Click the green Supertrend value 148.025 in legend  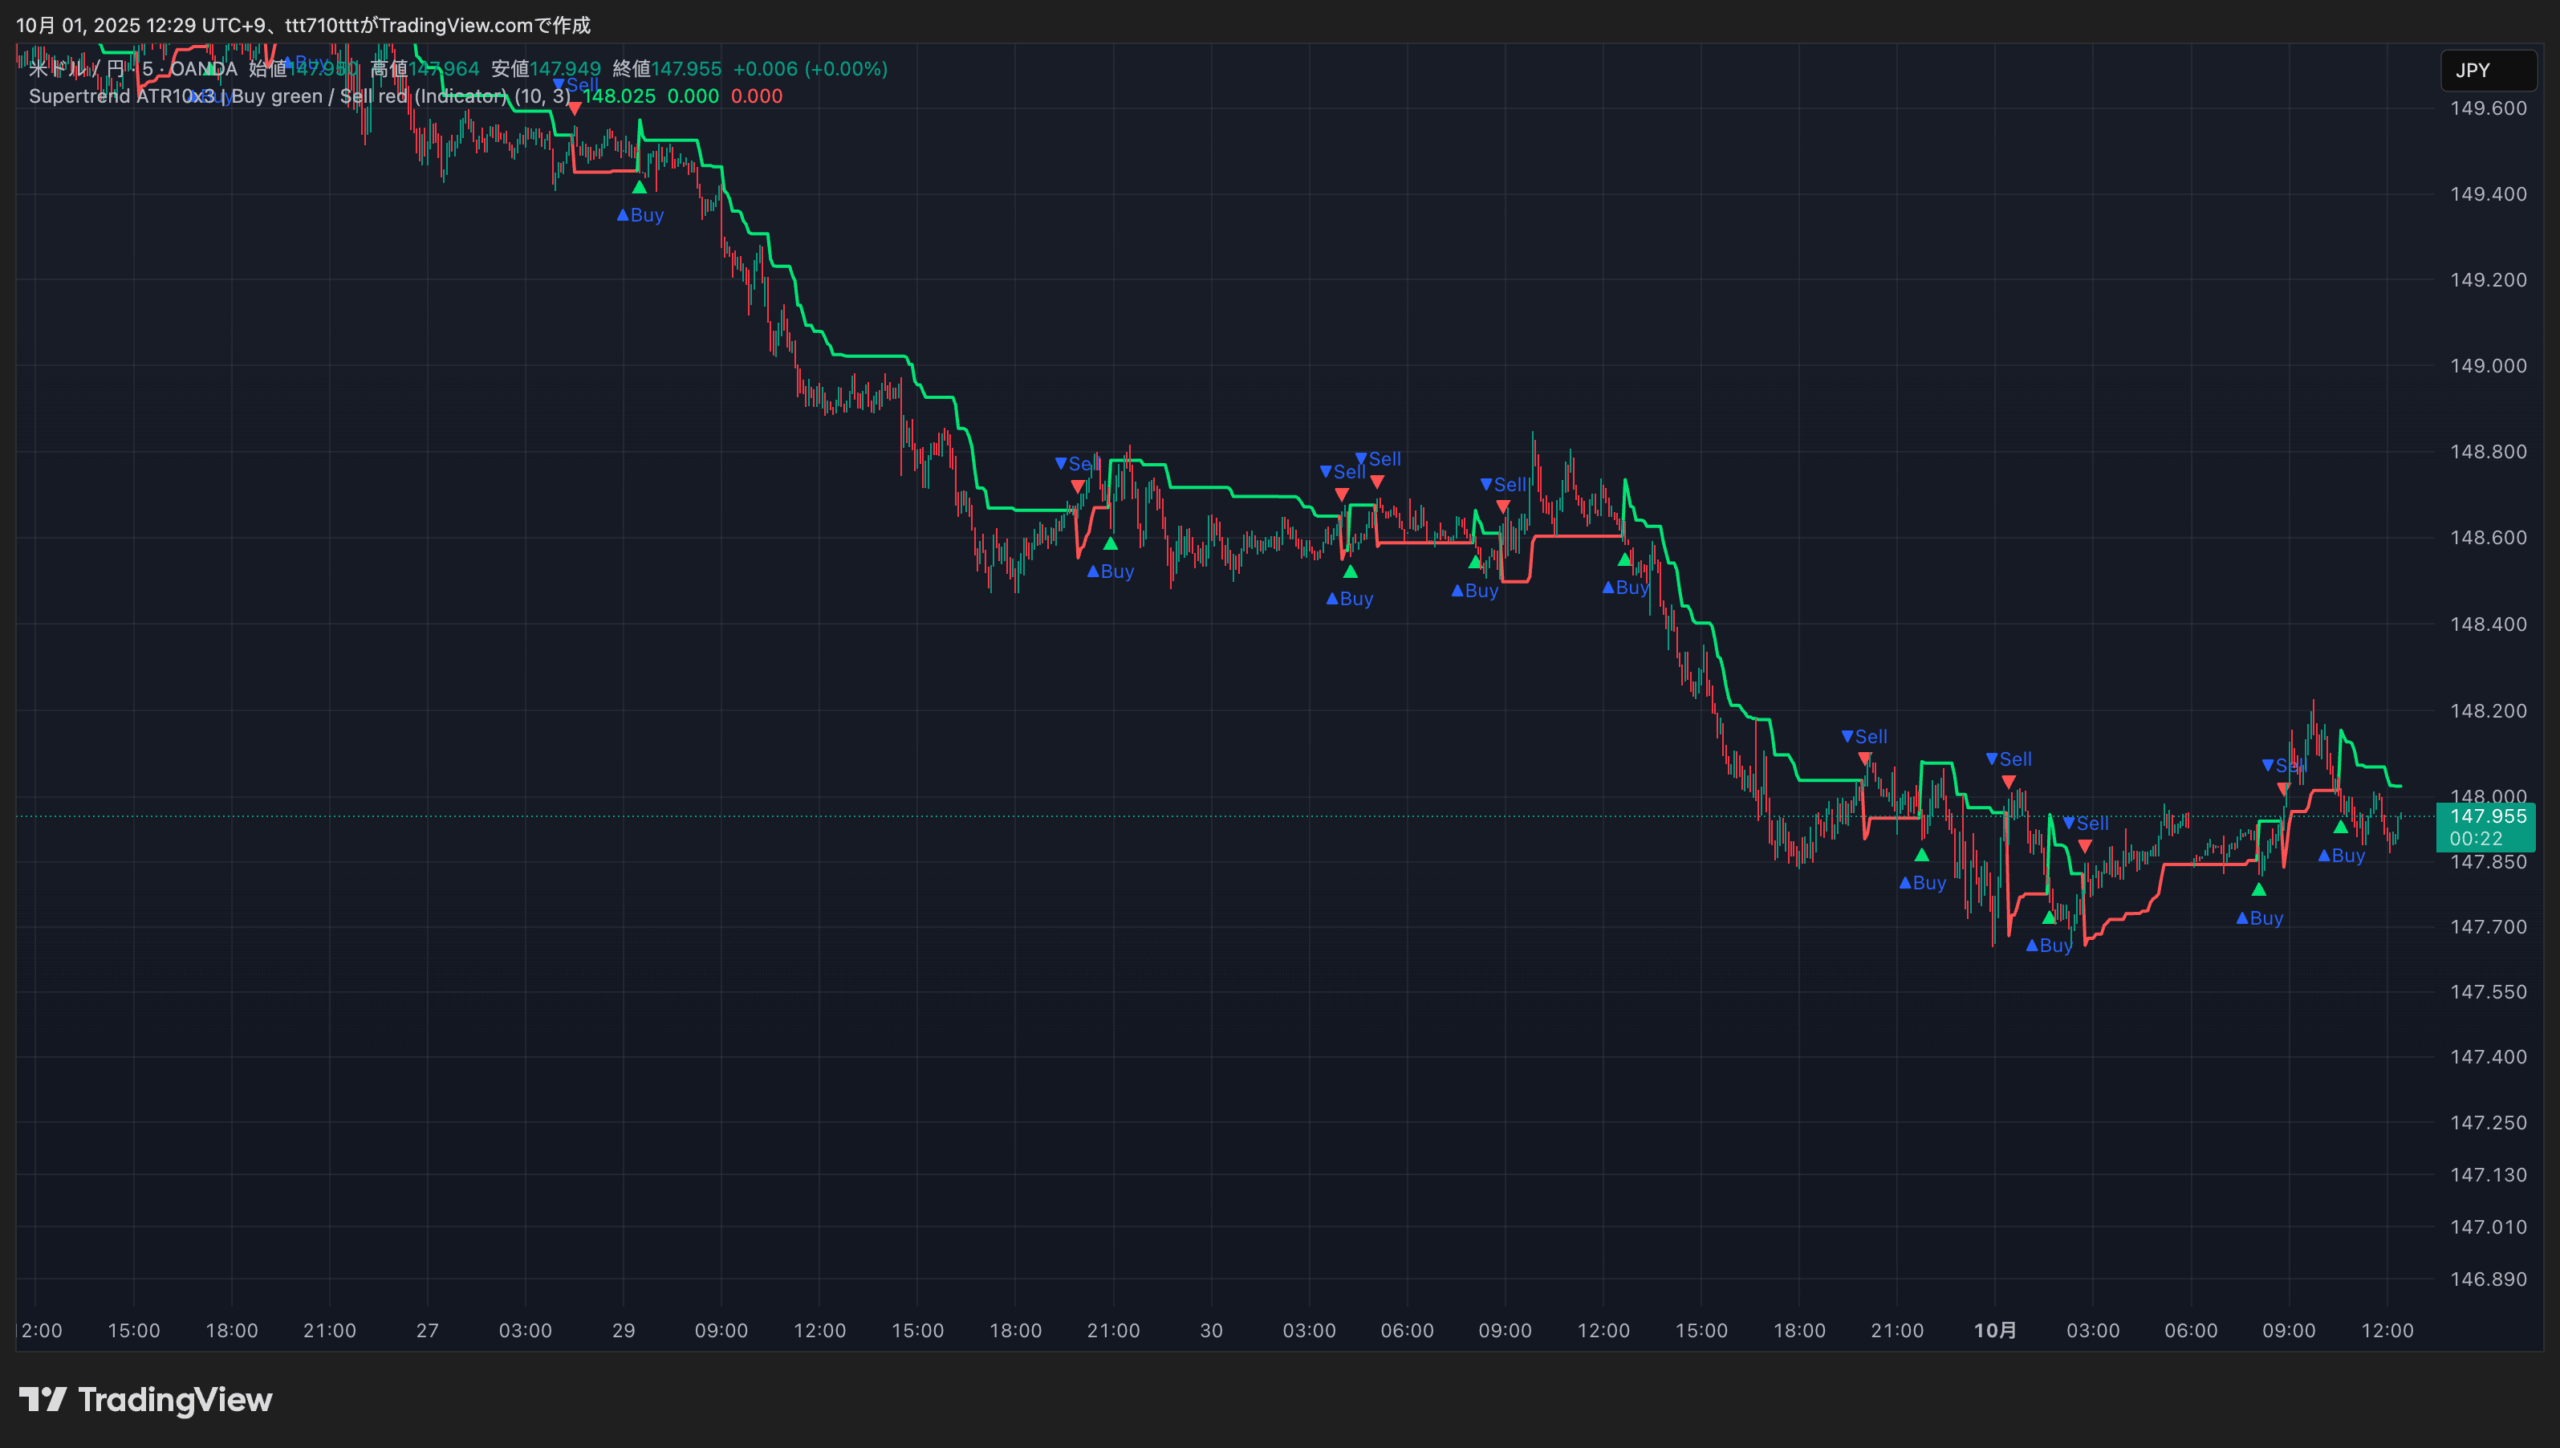point(619,96)
